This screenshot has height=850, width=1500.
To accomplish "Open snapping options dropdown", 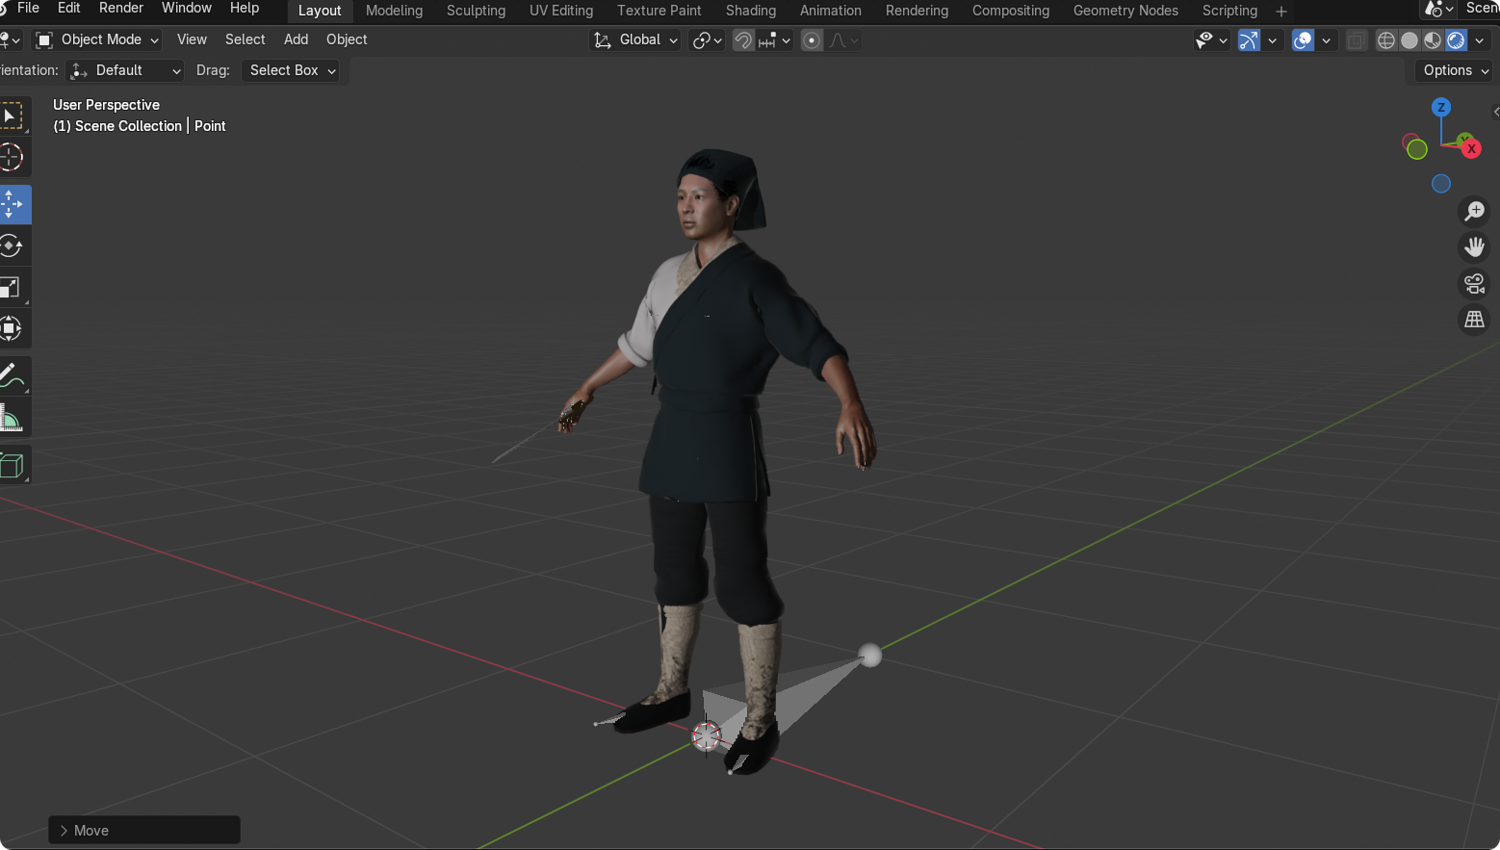I will point(775,40).
